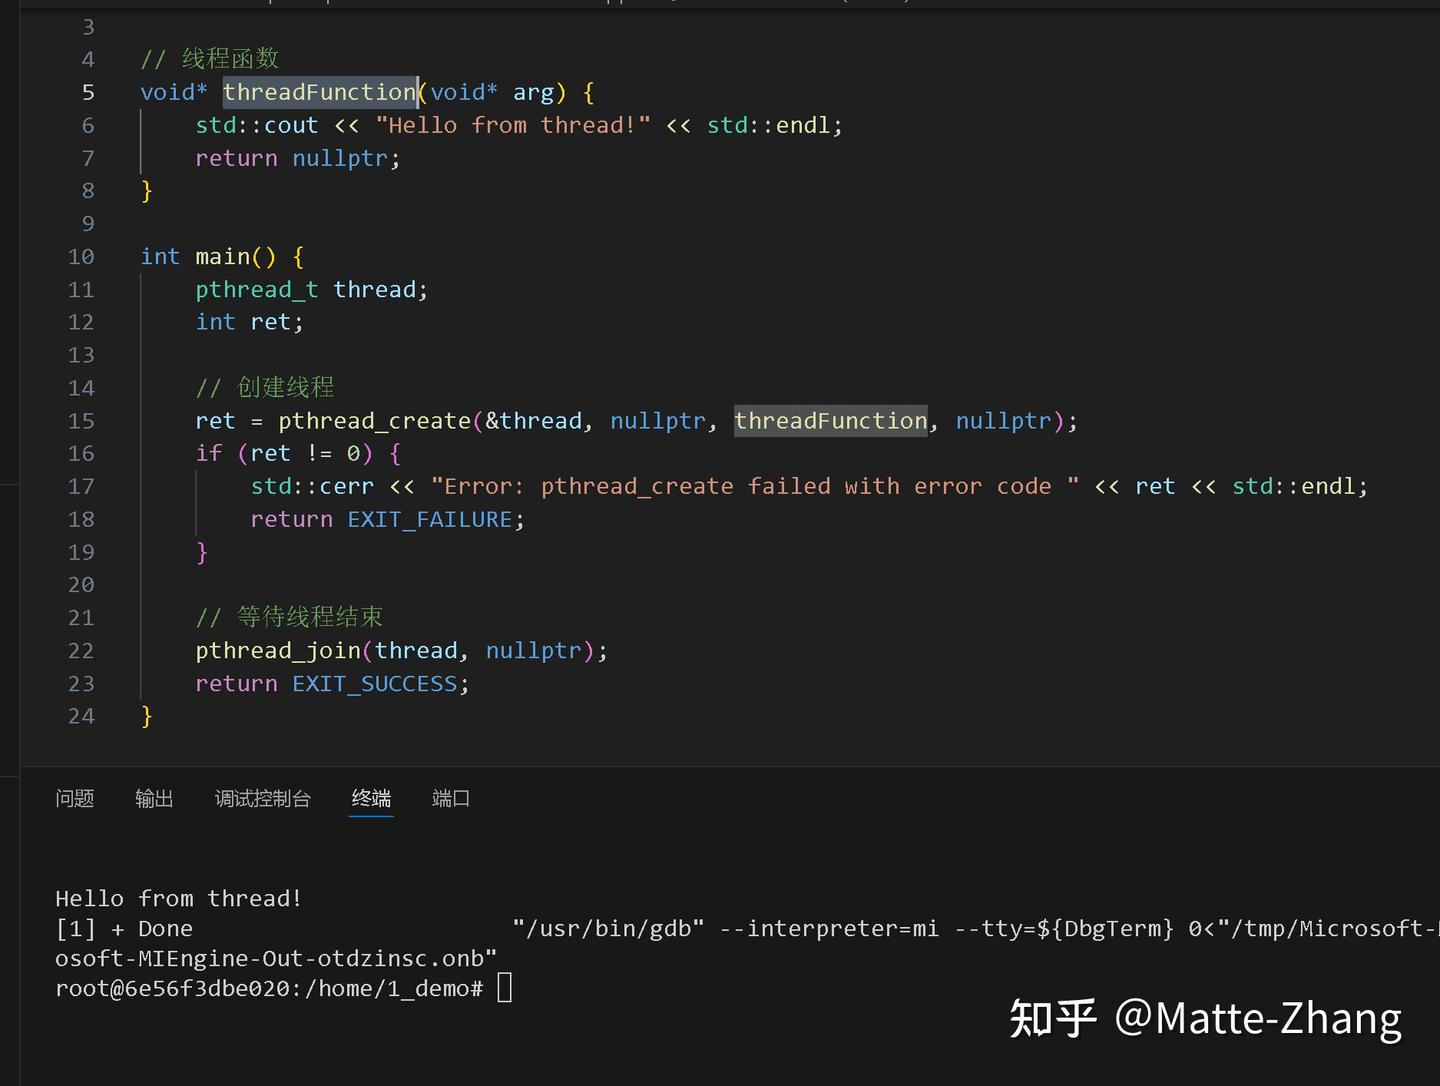Click line number 22 in the gutter
This screenshot has height=1086, width=1440.
click(x=81, y=651)
